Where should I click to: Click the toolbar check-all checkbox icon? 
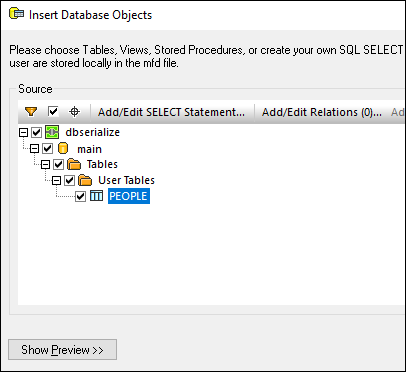tap(53, 111)
